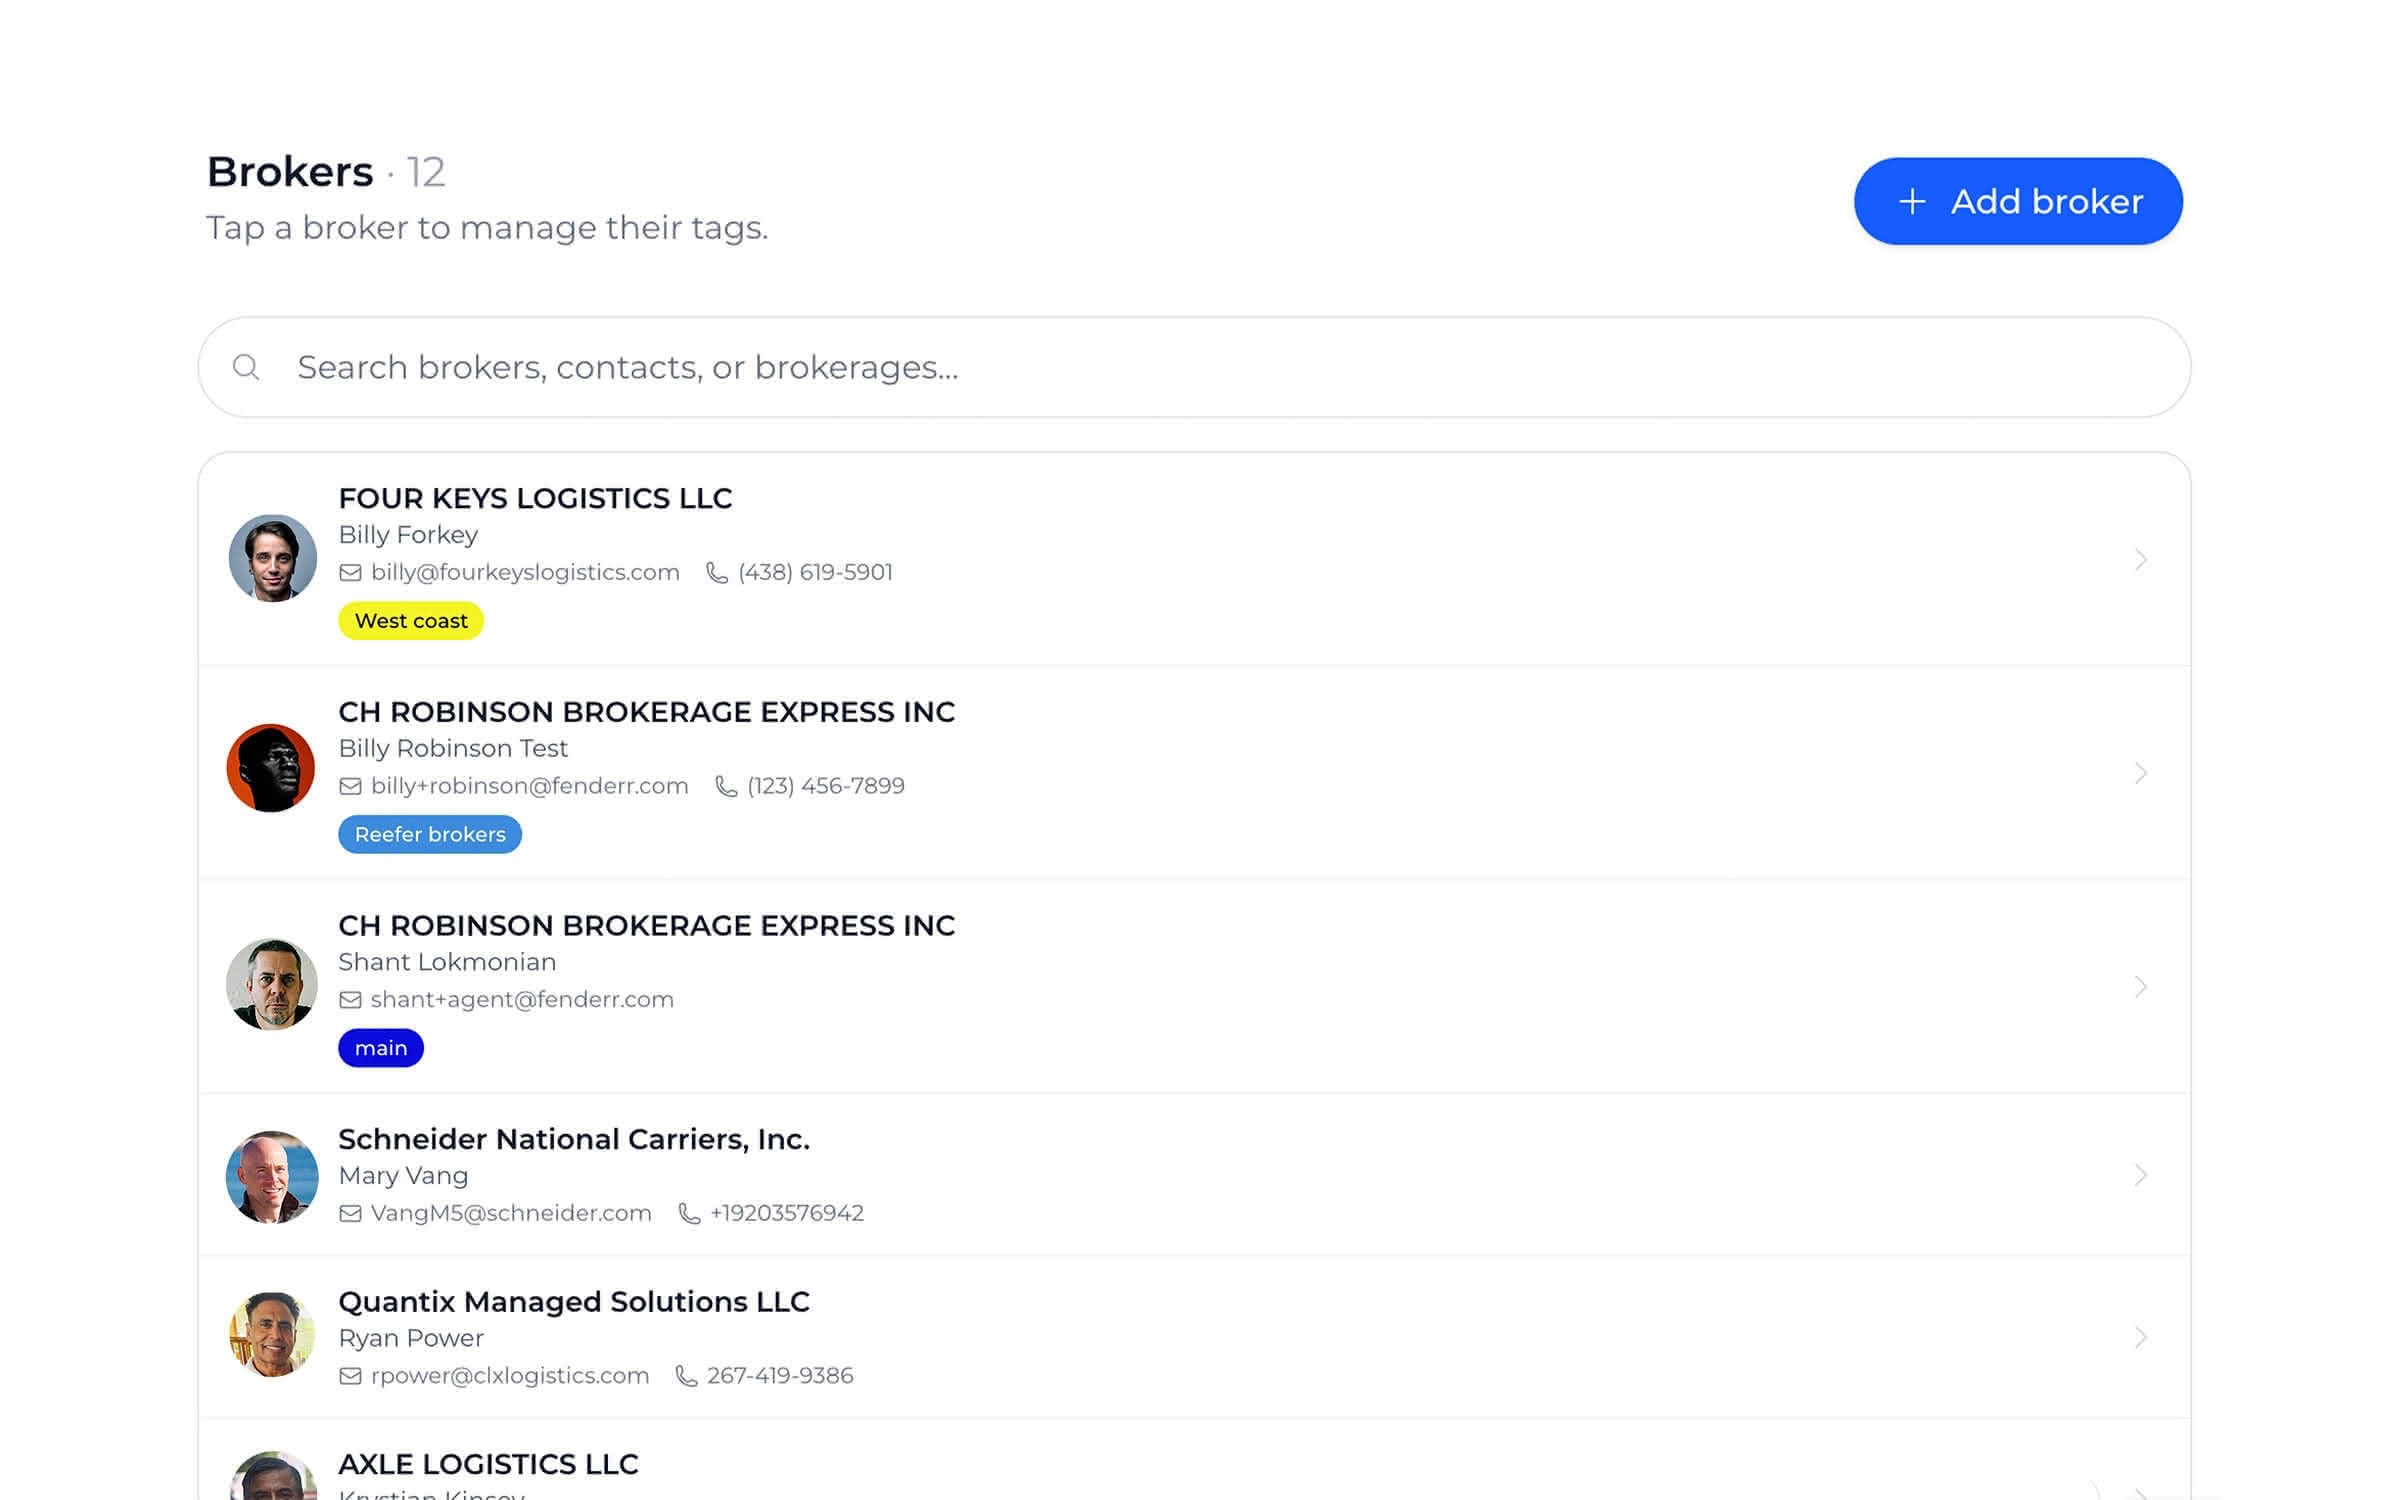
Task: Click contact name Mary Vang
Action: coord(403,1176)
